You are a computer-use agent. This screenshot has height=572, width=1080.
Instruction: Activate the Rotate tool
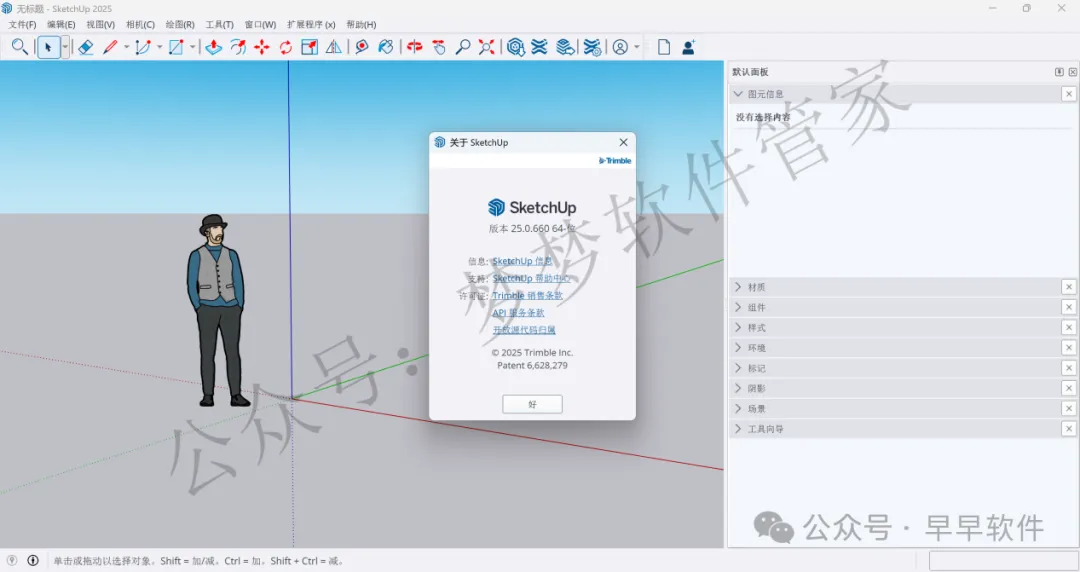285,47
